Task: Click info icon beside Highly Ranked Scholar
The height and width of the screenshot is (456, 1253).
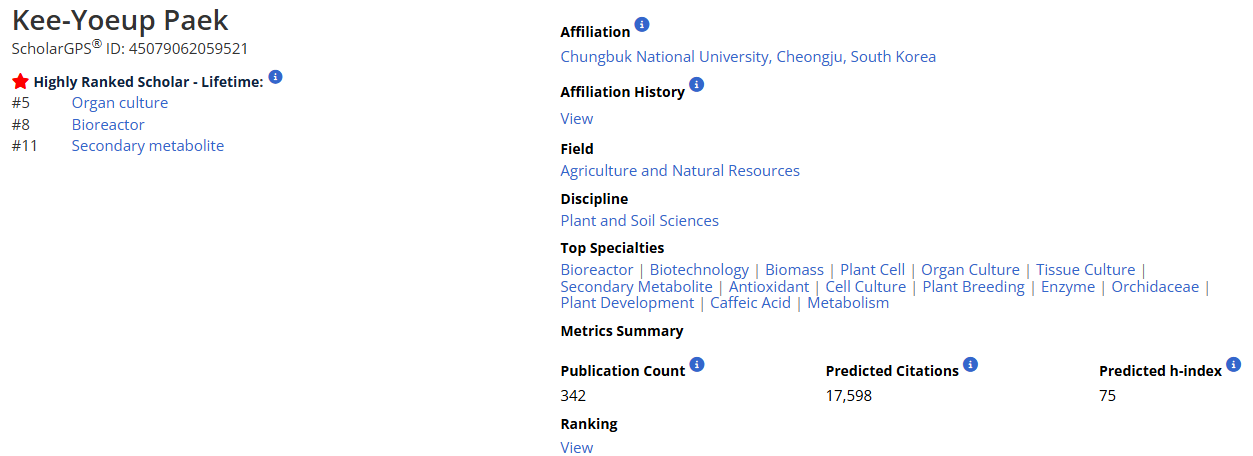Action: [276, 76]
